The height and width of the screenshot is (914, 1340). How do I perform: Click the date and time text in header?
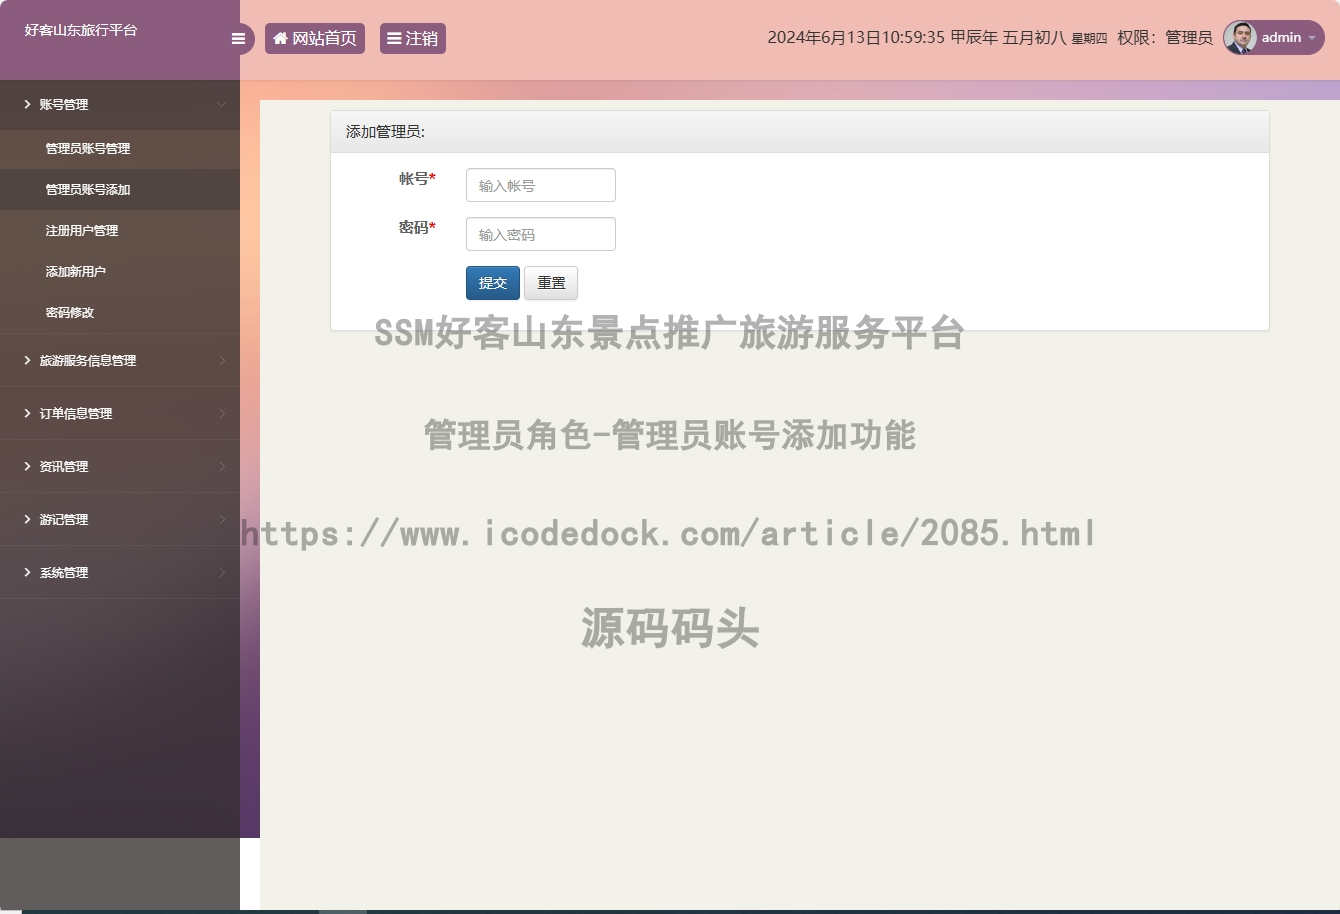coord(937,38)
